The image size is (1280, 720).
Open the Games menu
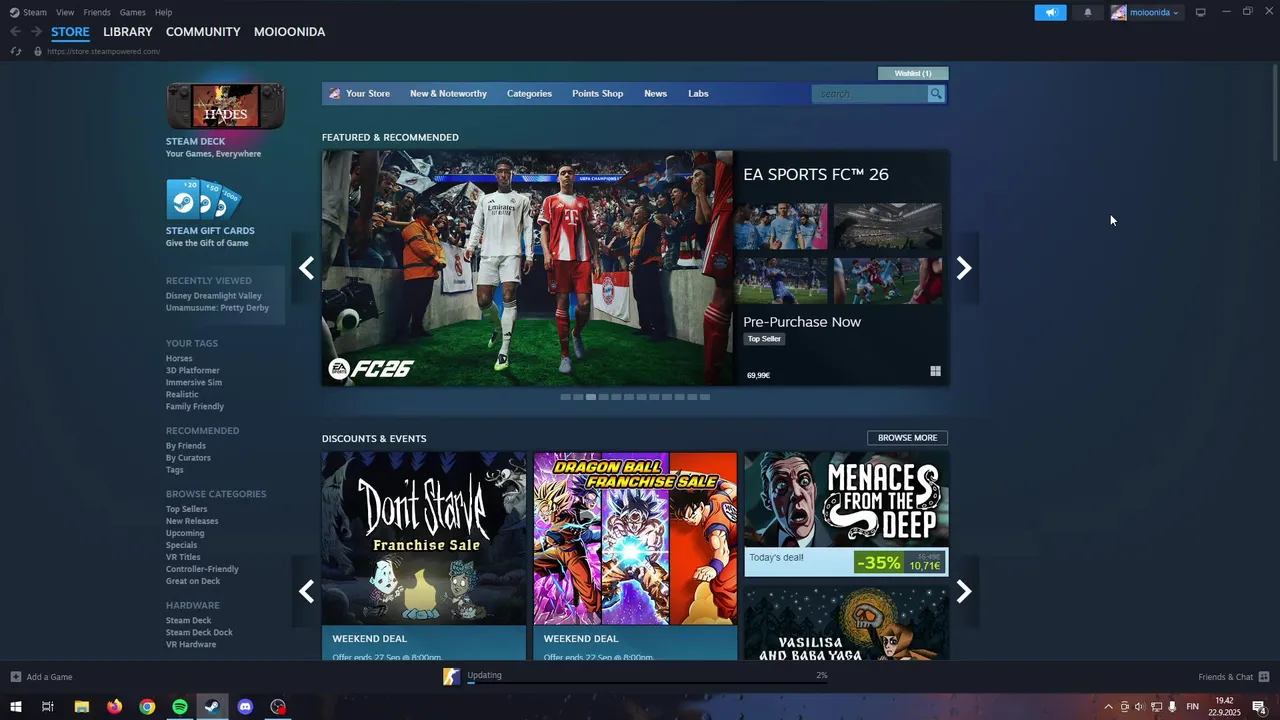pyautogui.click(x=132, y=12)
